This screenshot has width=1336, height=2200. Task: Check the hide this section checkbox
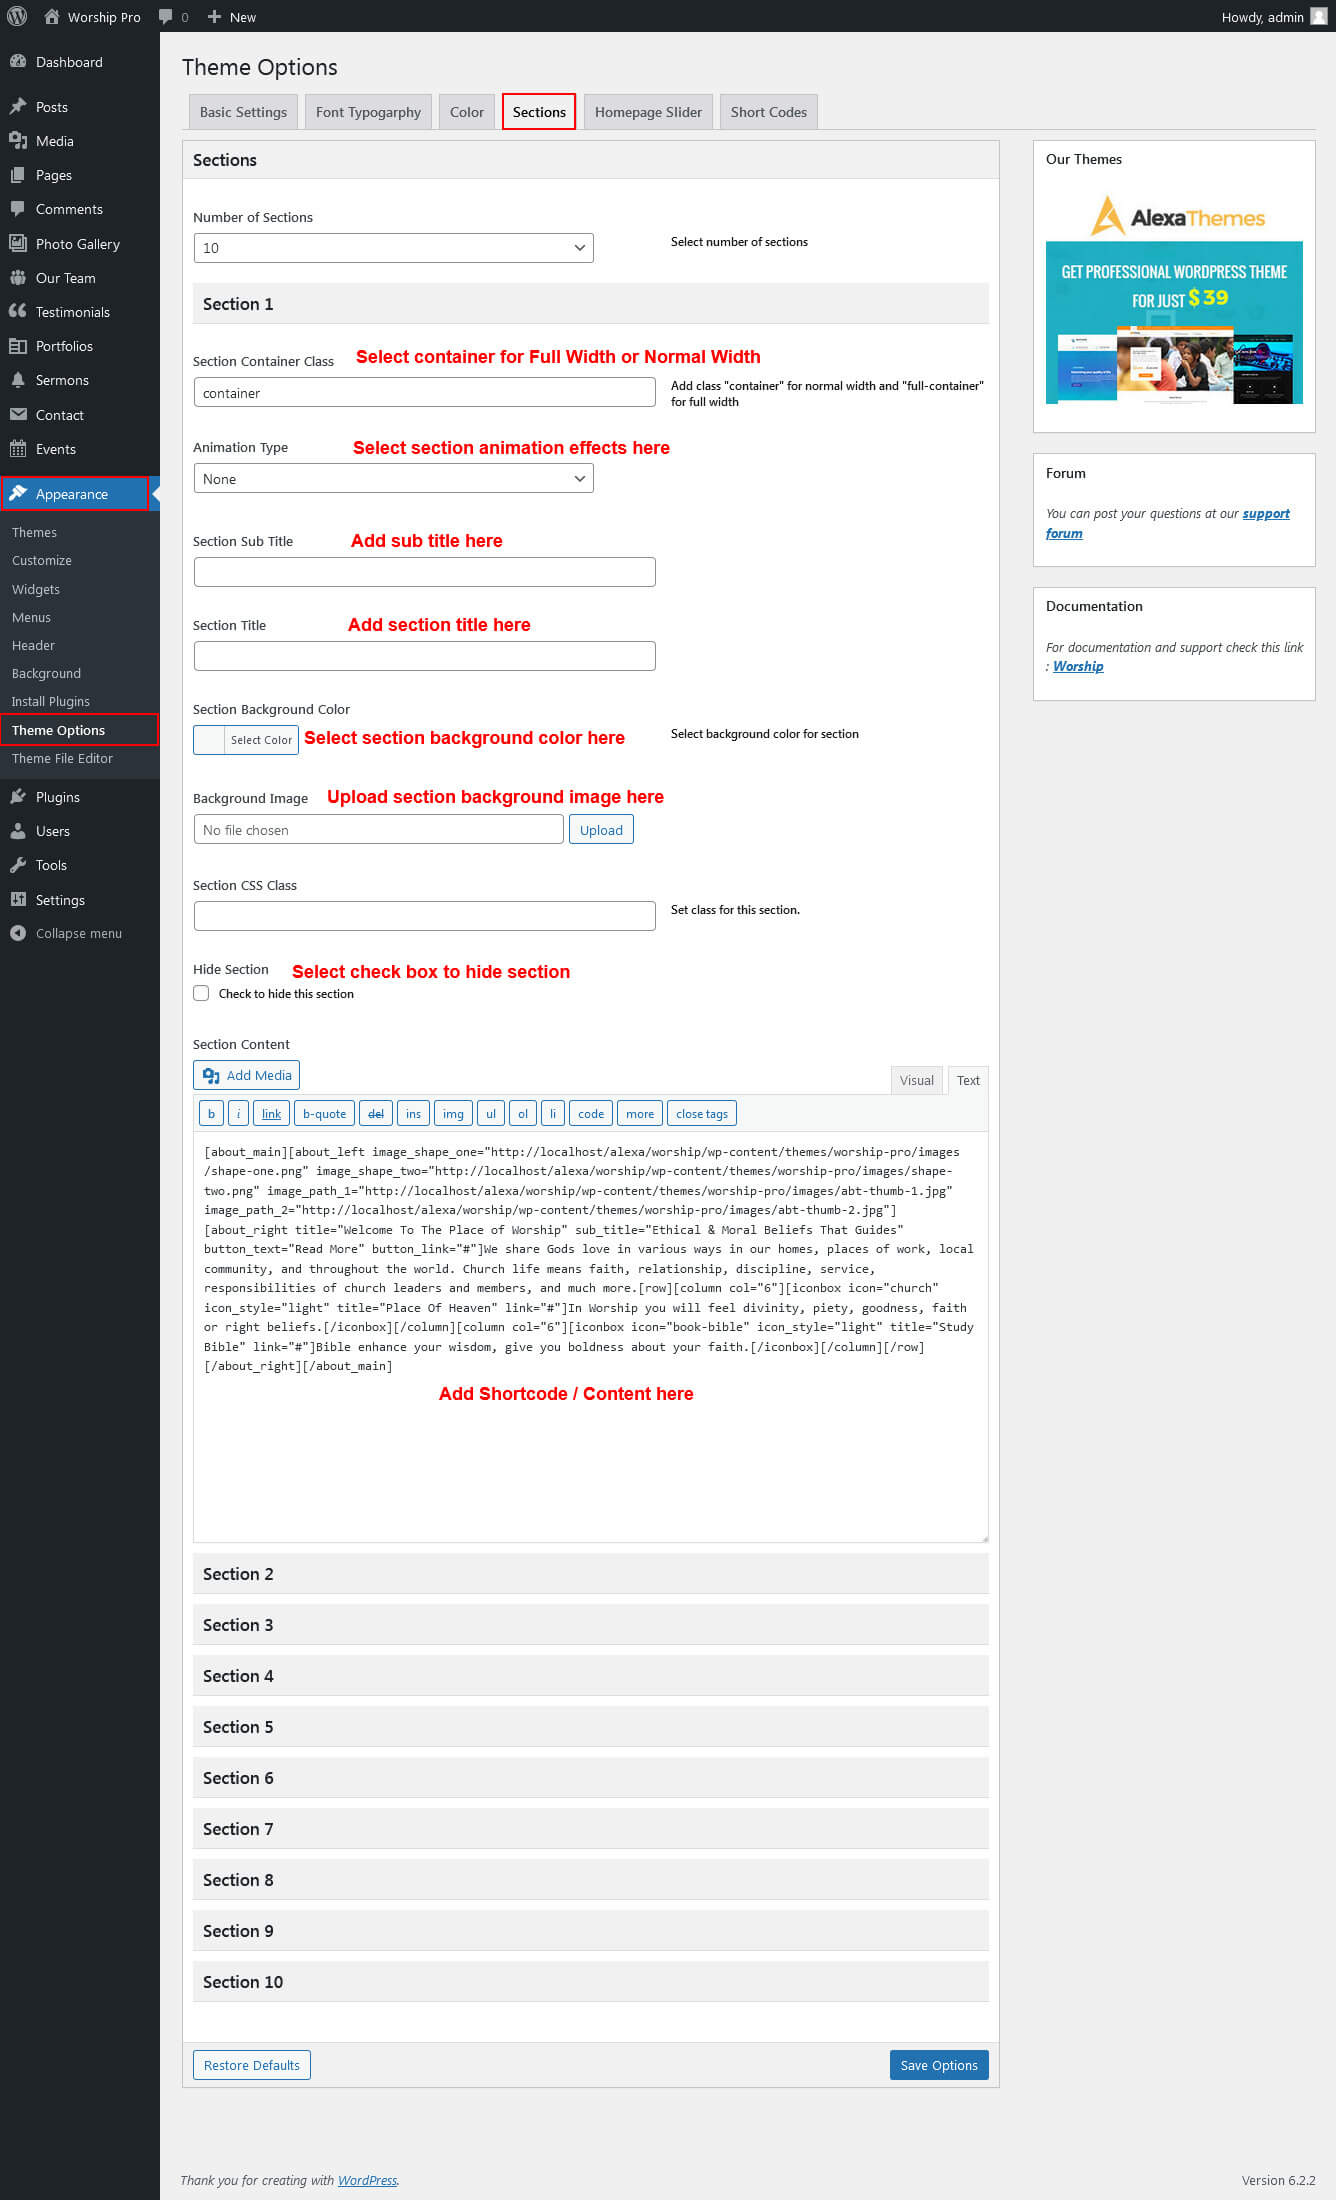click(x=201, y=993)
